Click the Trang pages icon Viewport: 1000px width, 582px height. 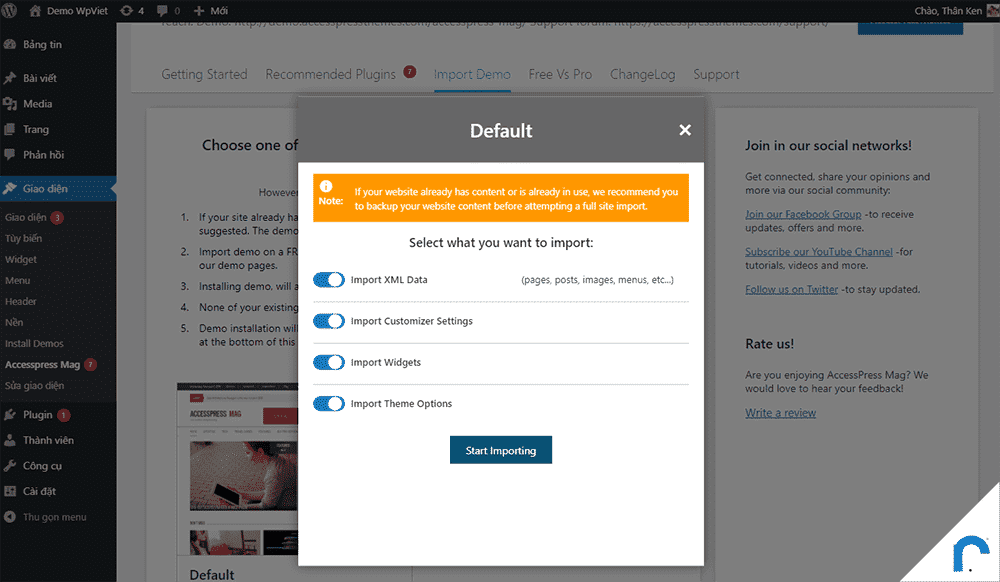click(x=10, y=129)
